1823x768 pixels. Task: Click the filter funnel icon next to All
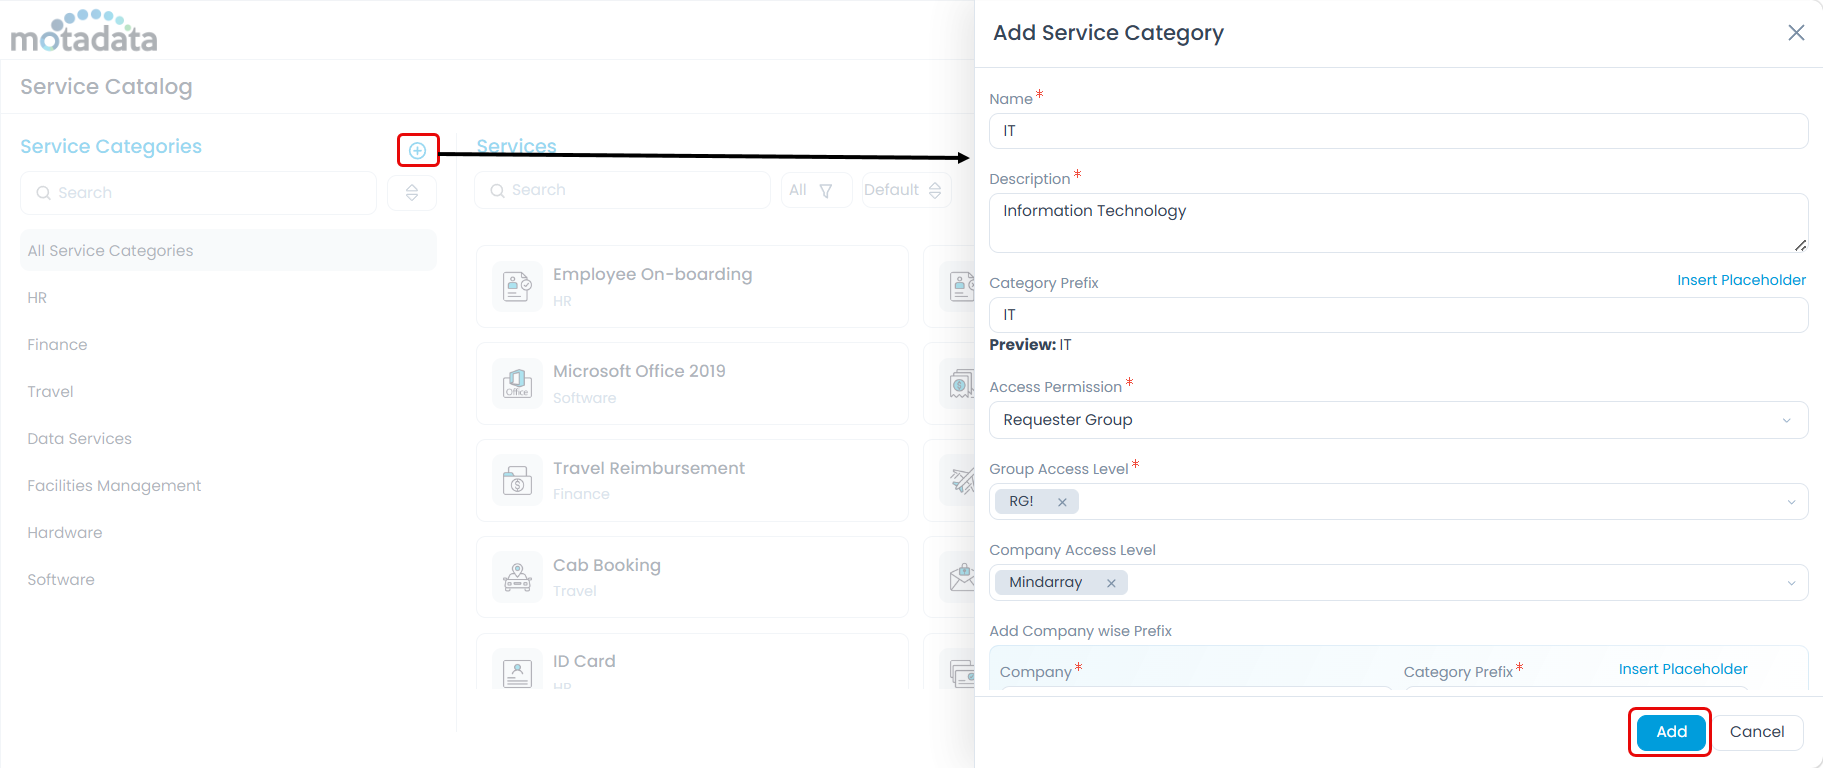[x=826, y=191]
